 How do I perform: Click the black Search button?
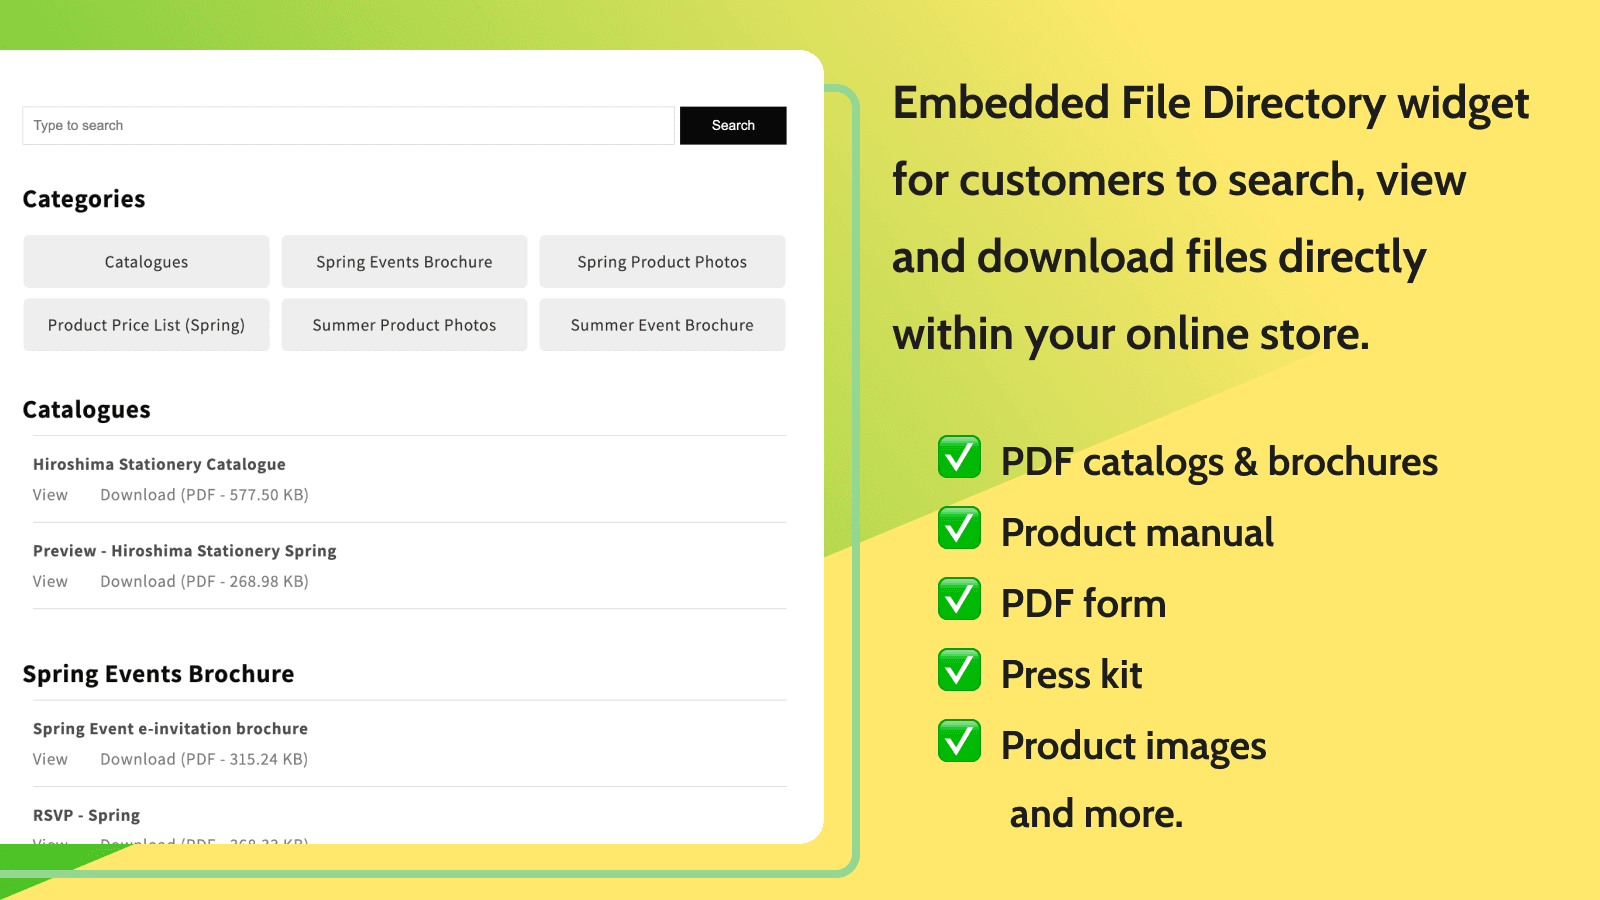[733, 126]
